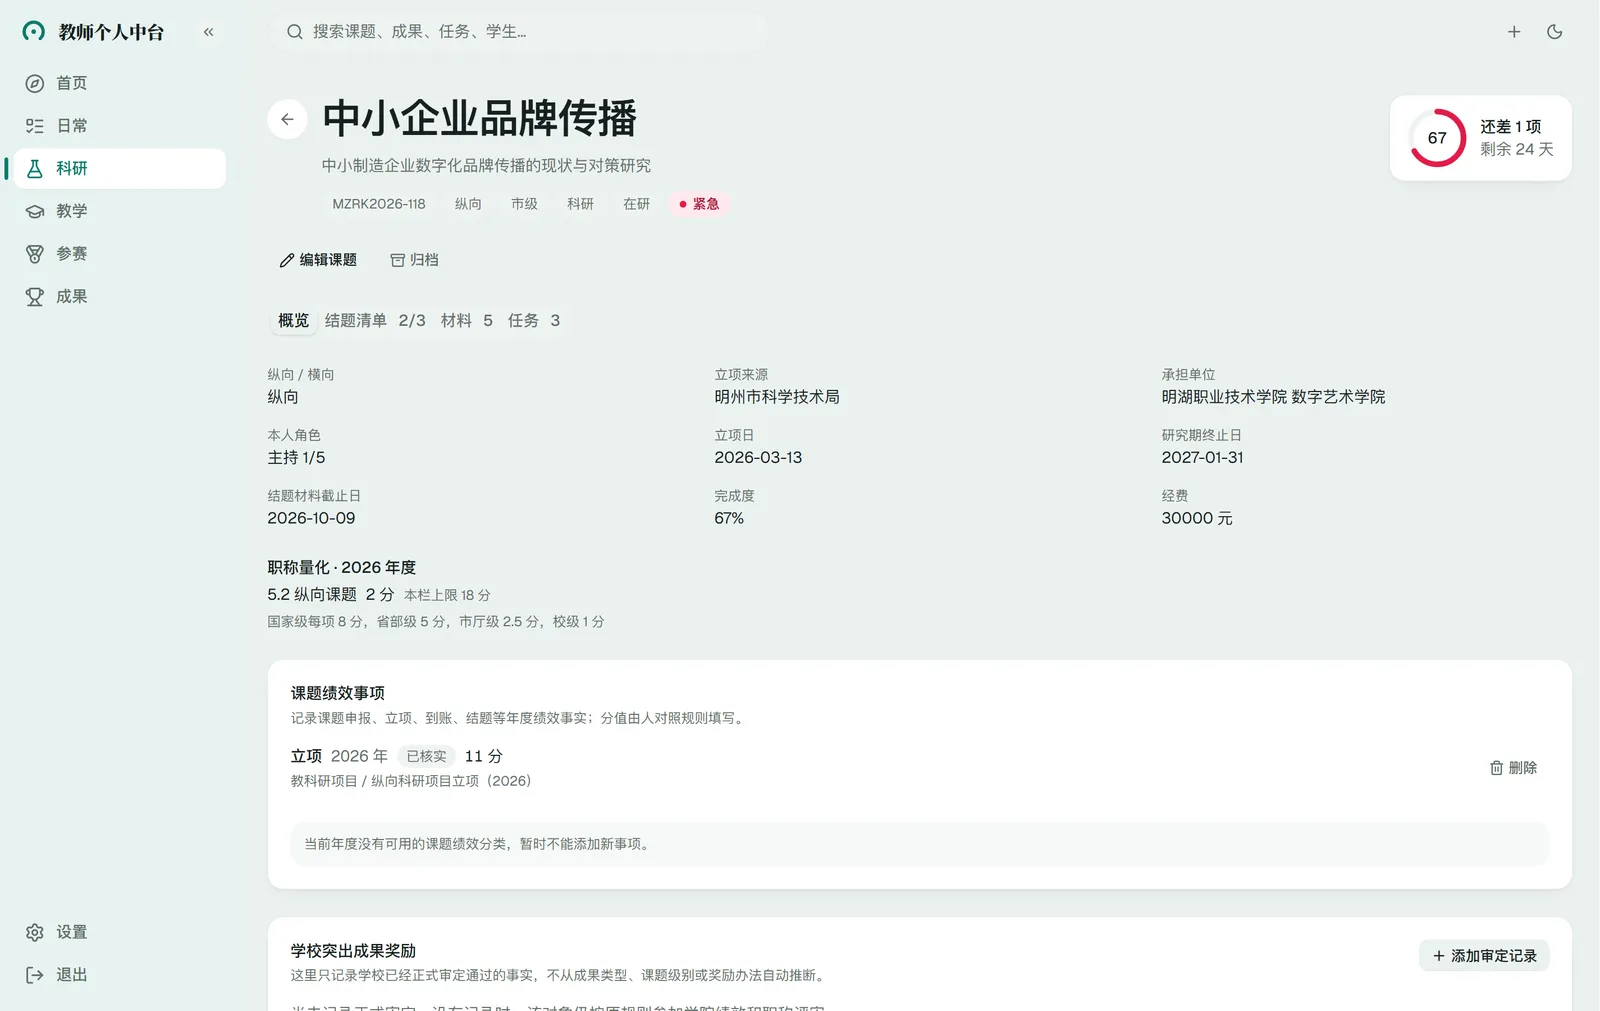Click the 教师个人中台 logo icon
The width and height of the screenshot is (1600, 1011).
point(34,32)
